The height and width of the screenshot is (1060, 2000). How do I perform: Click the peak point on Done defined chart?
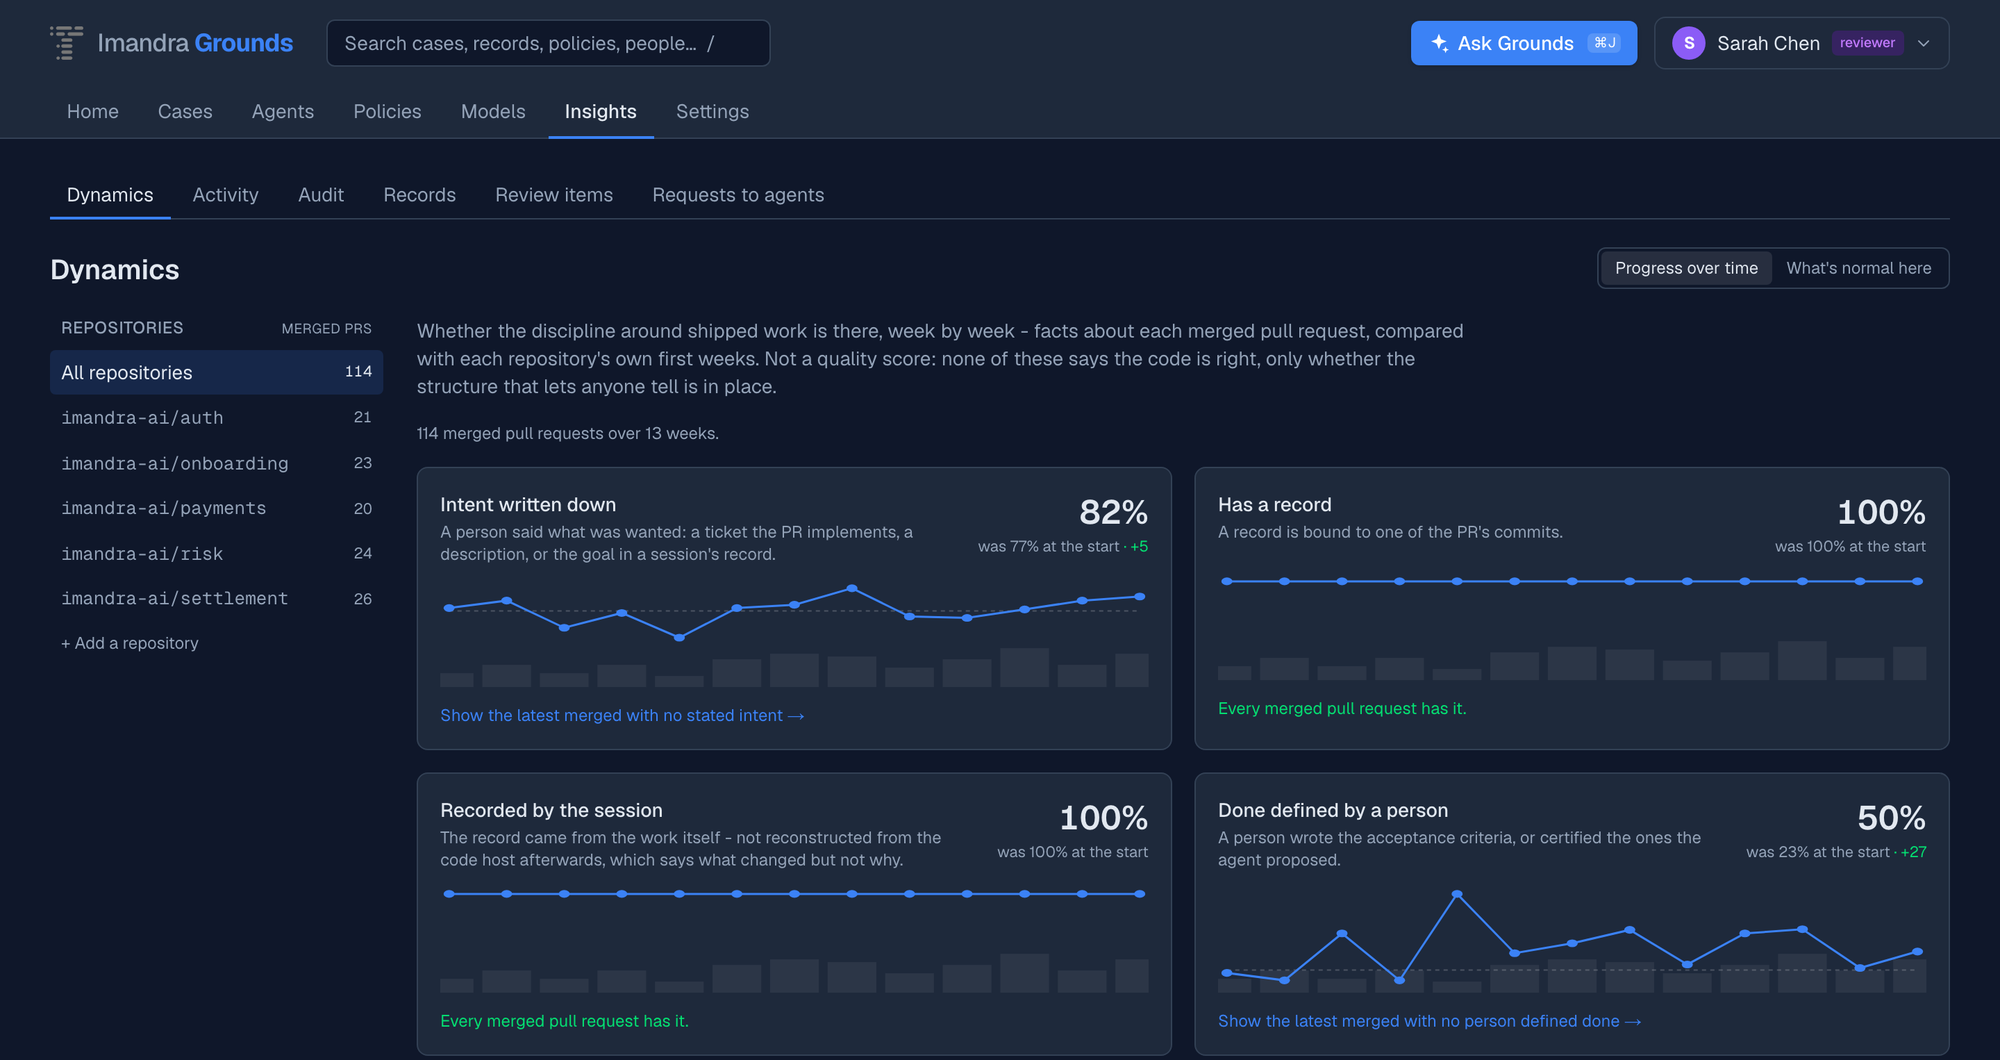[x=1457, y=894]
